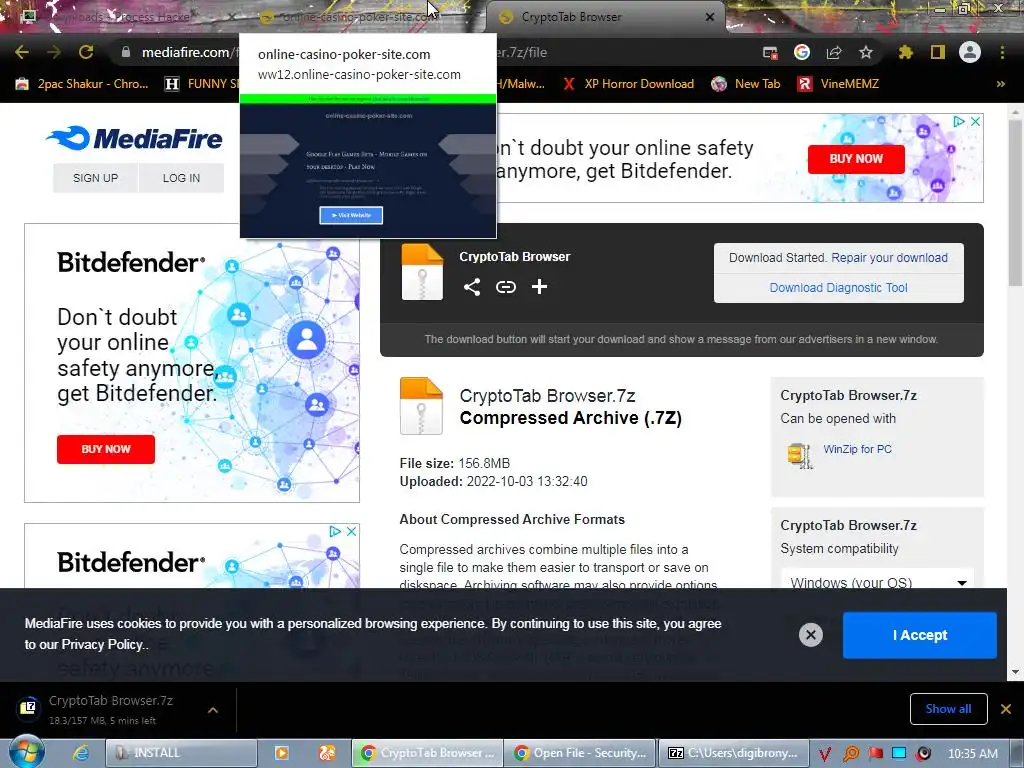Switch to the Open File - Security taskbar window

(579, 753)
